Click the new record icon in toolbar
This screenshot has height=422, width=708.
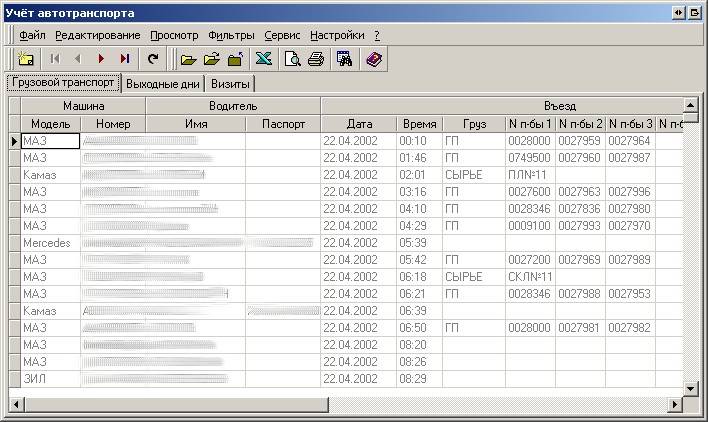pos(25,59)
